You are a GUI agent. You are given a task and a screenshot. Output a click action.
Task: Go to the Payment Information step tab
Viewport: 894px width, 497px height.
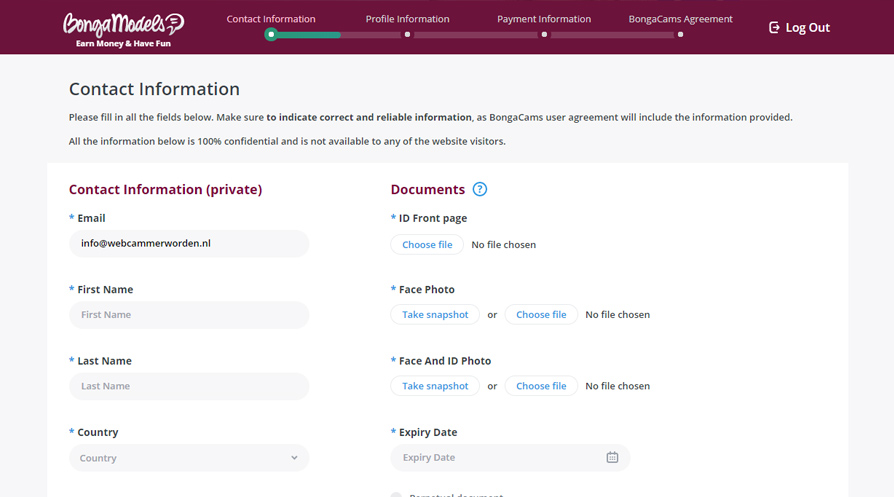point(544,19)
